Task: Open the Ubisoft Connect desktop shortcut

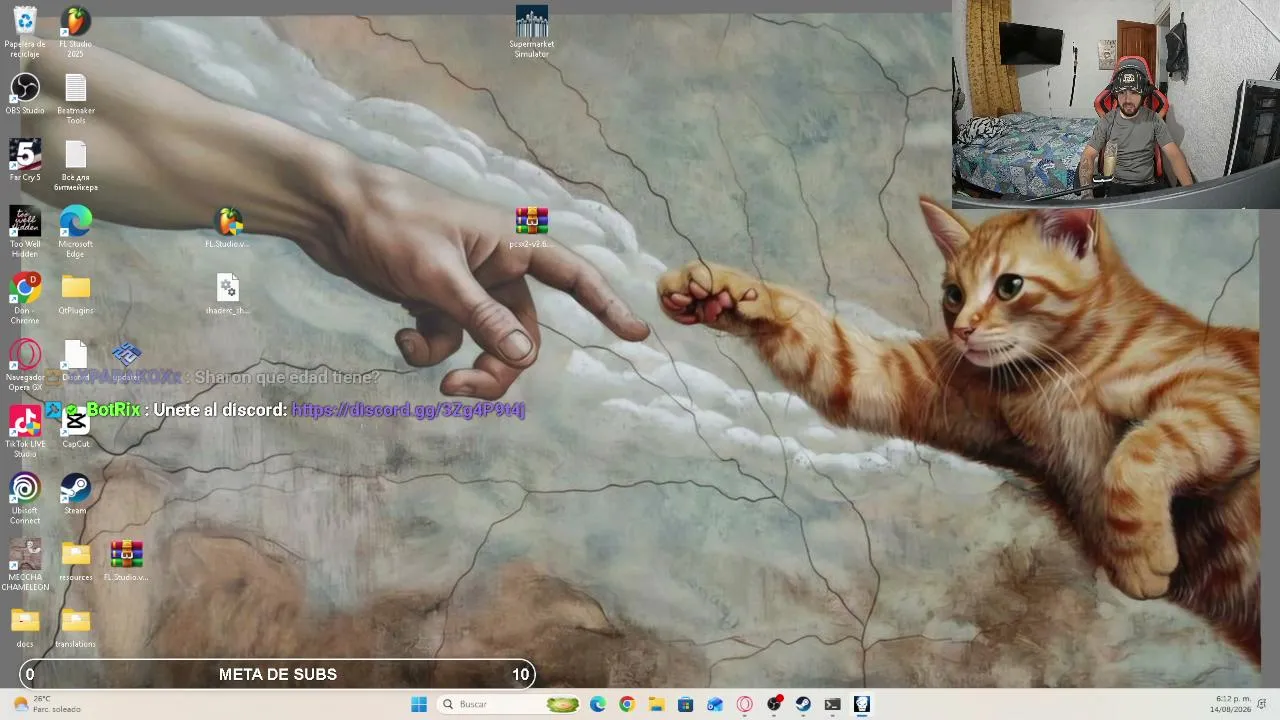Action: tap(25, 499)
